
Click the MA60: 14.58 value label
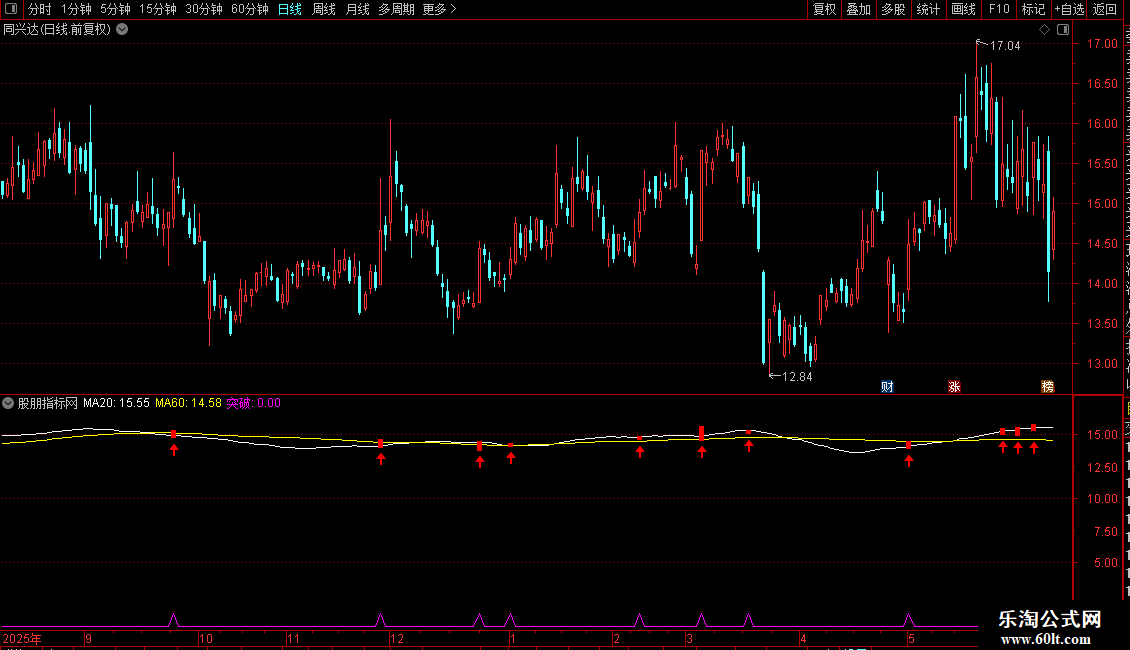click(x=188, y=403)
